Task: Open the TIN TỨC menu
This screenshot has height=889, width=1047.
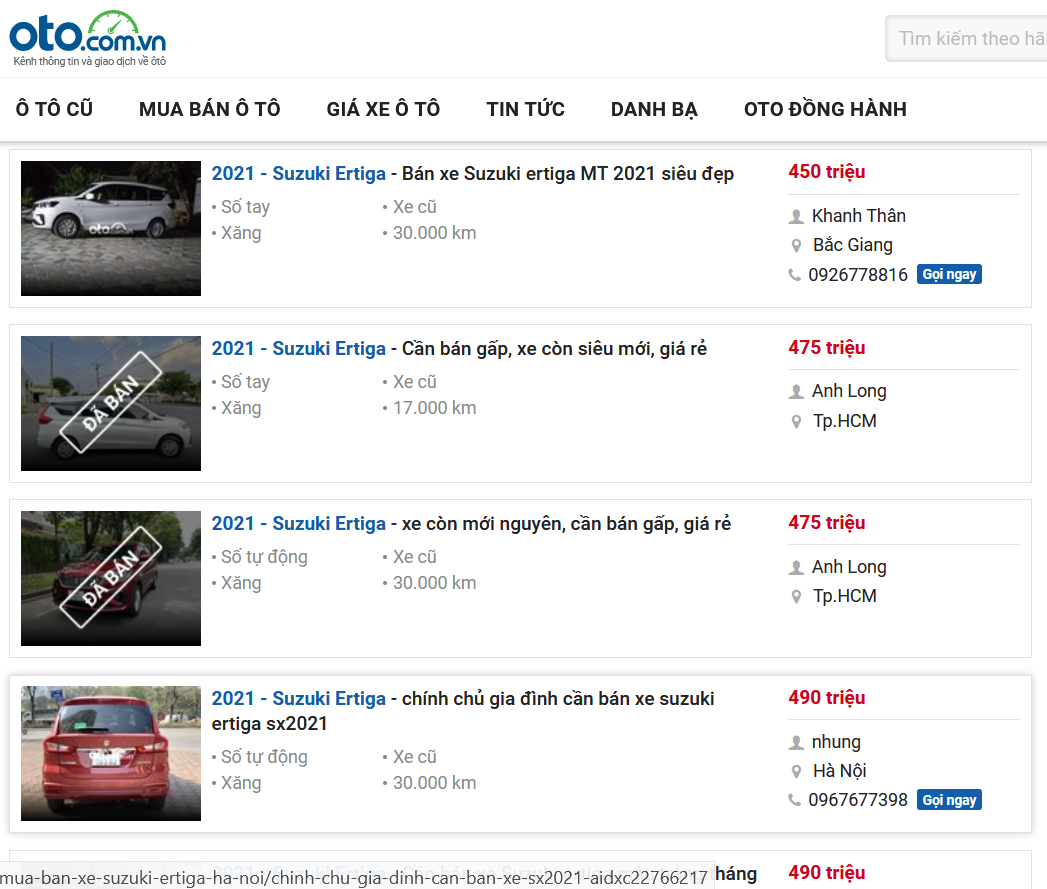Action: [526, 109]
